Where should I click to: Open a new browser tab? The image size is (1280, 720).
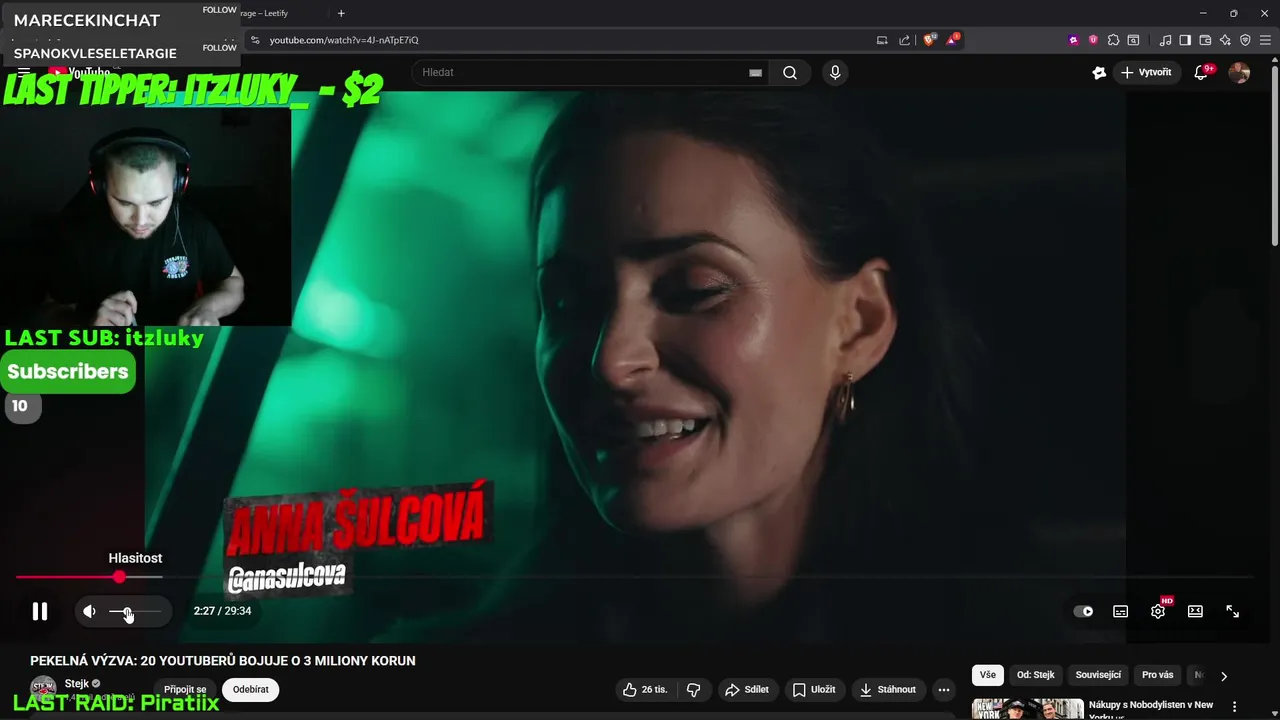[x=341, y=13]
